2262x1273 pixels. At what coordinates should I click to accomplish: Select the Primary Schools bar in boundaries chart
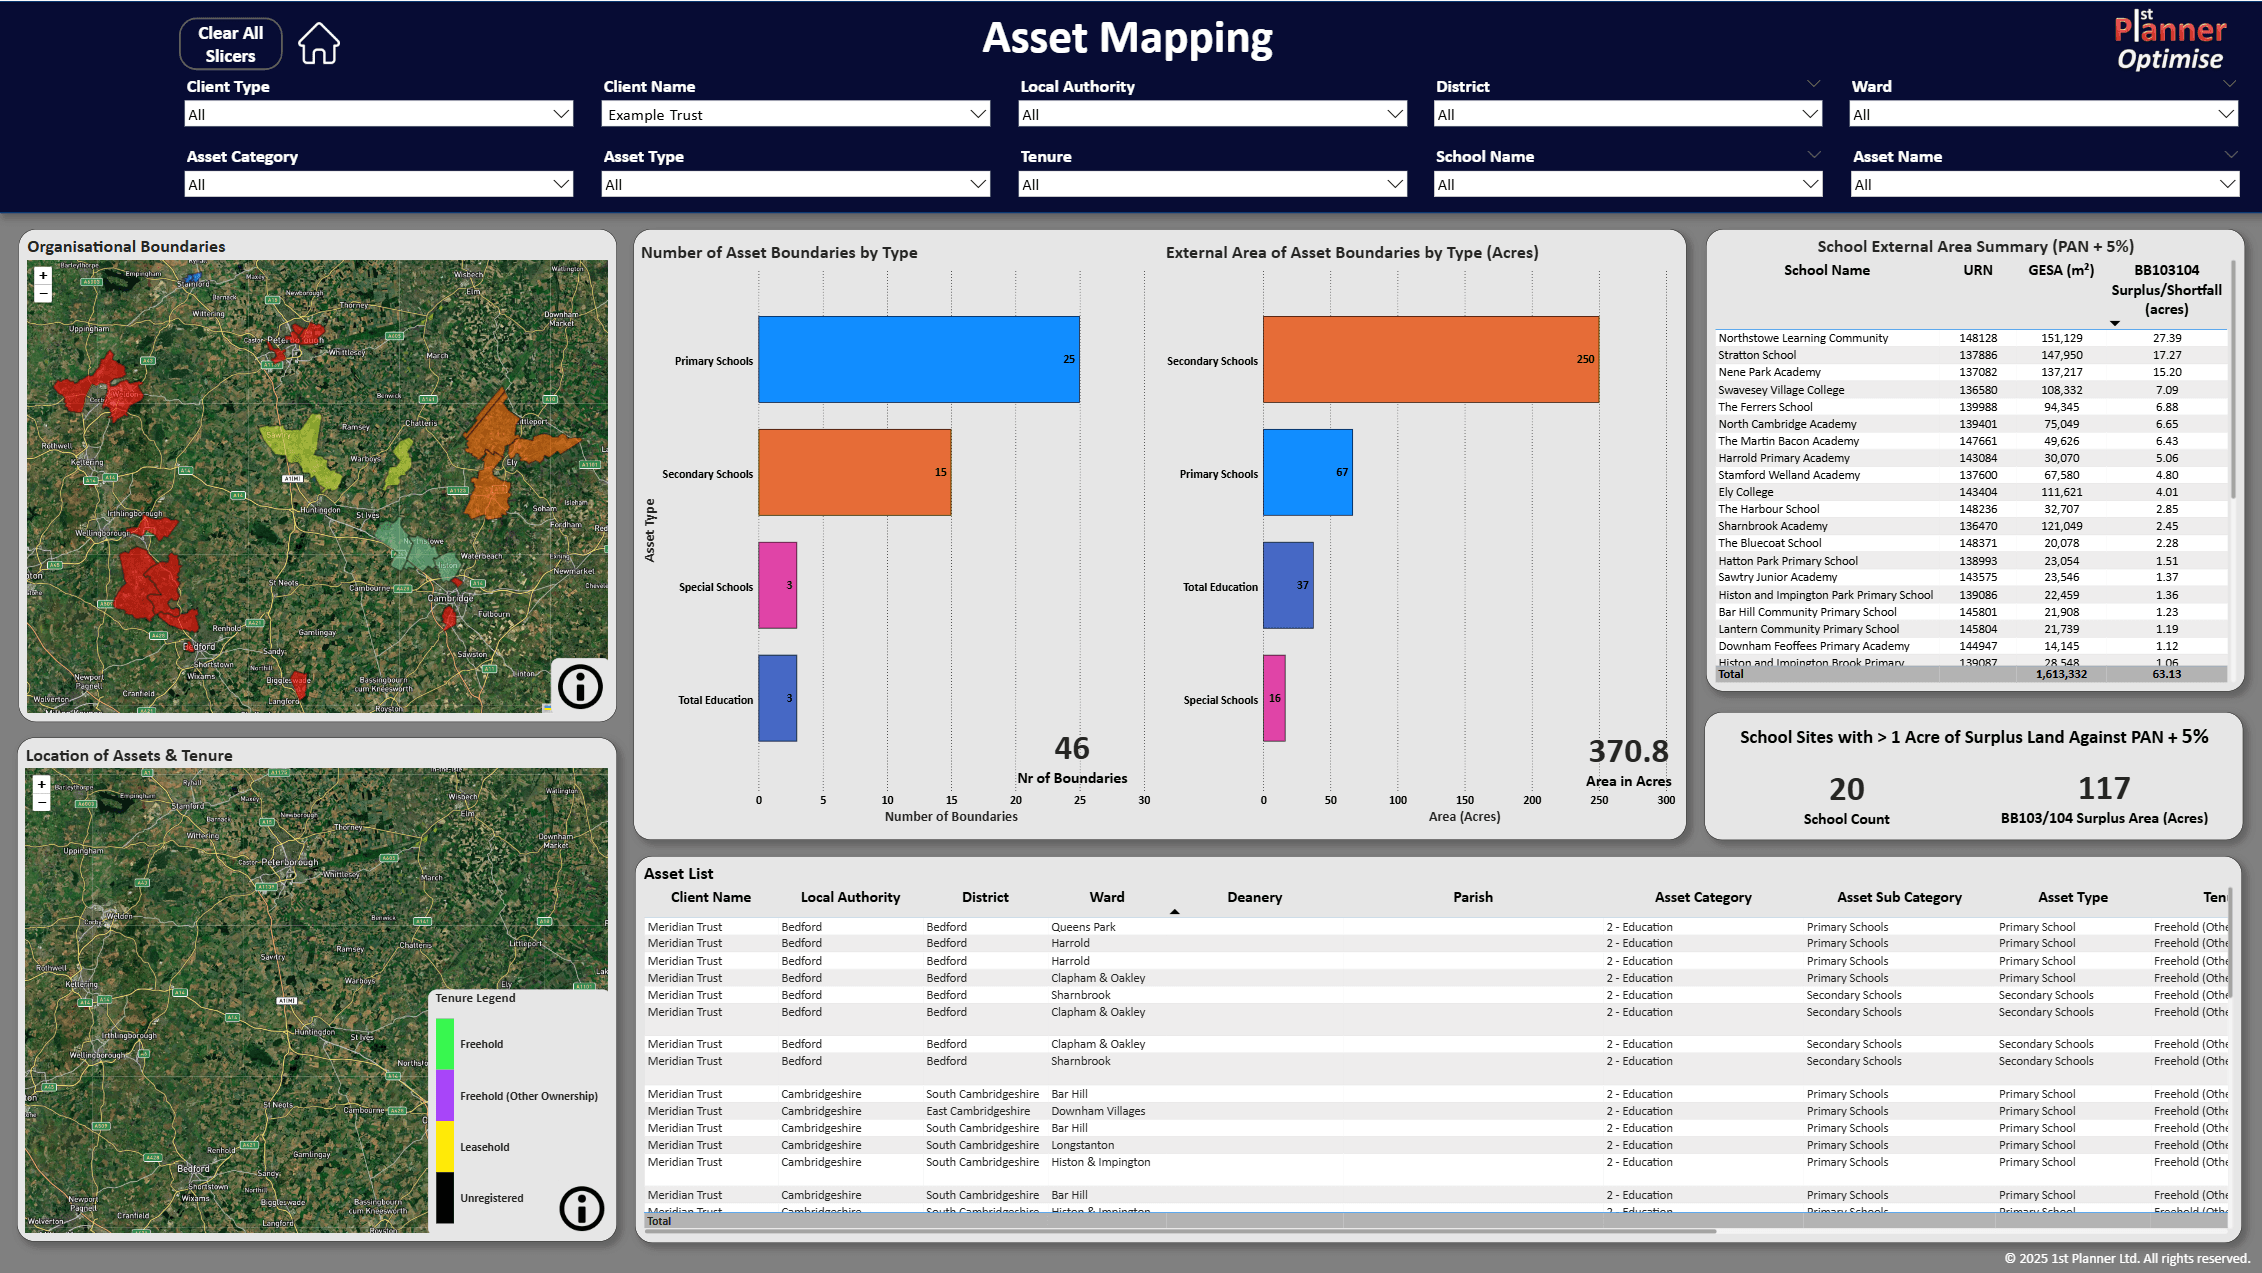pyautogui.click(x=918, y=360)
